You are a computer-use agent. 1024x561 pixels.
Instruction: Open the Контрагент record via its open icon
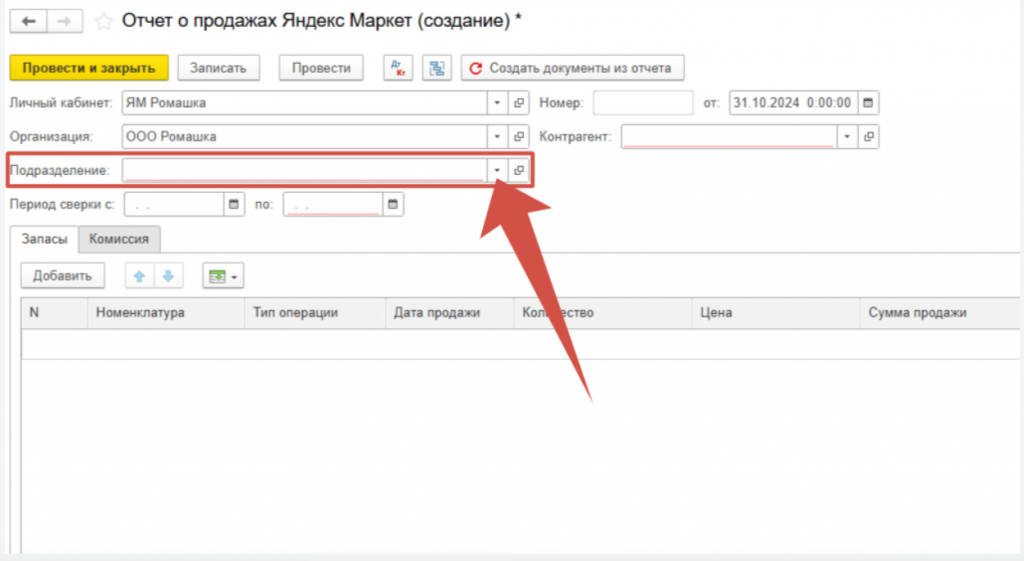tap(869, 137)
